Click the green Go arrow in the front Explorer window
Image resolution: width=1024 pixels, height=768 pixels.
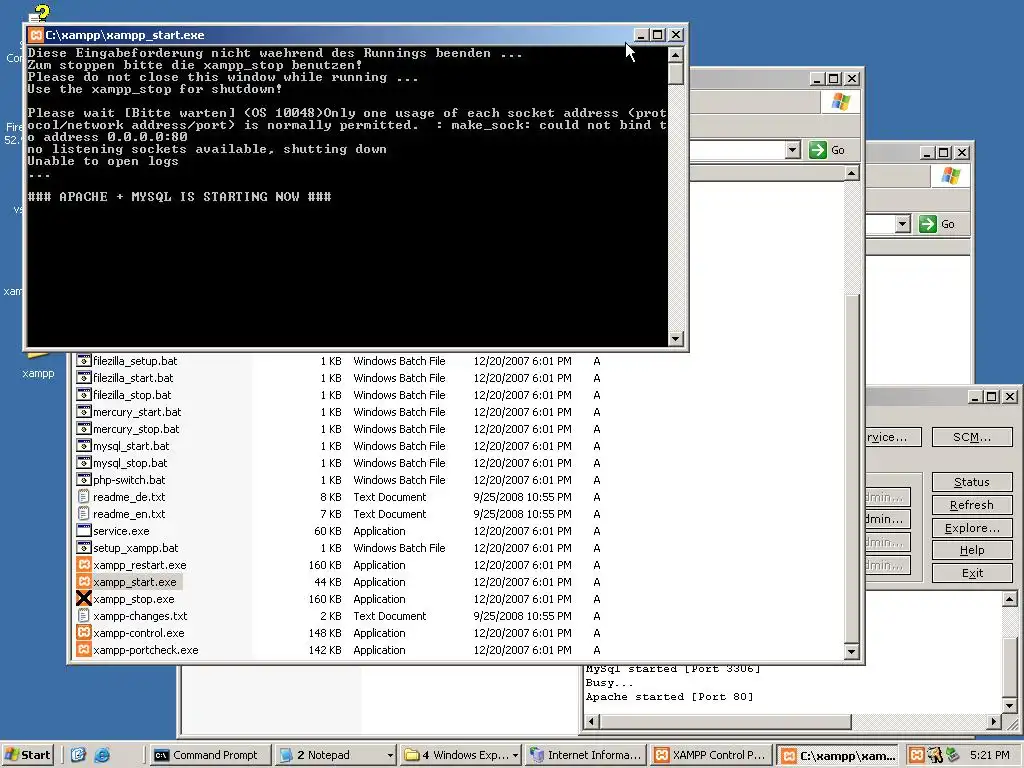[x=818, y=150]
